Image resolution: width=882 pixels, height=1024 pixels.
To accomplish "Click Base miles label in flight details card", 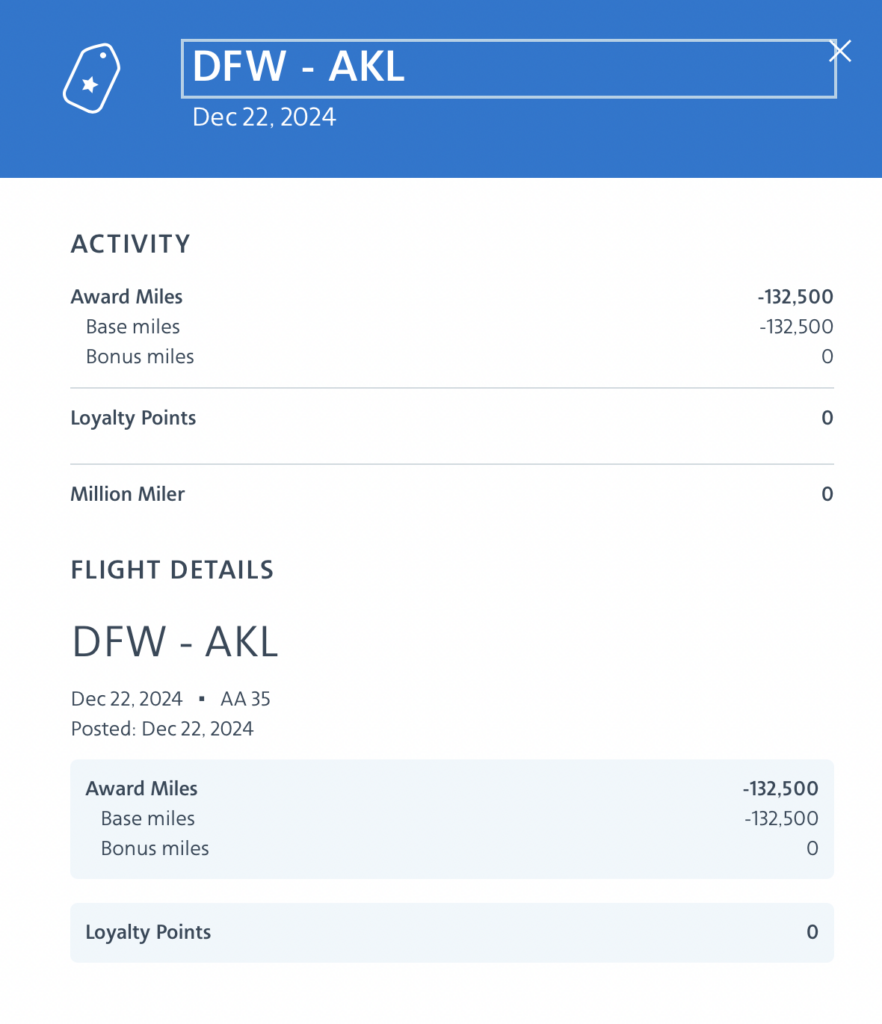I will pos(148,819).
